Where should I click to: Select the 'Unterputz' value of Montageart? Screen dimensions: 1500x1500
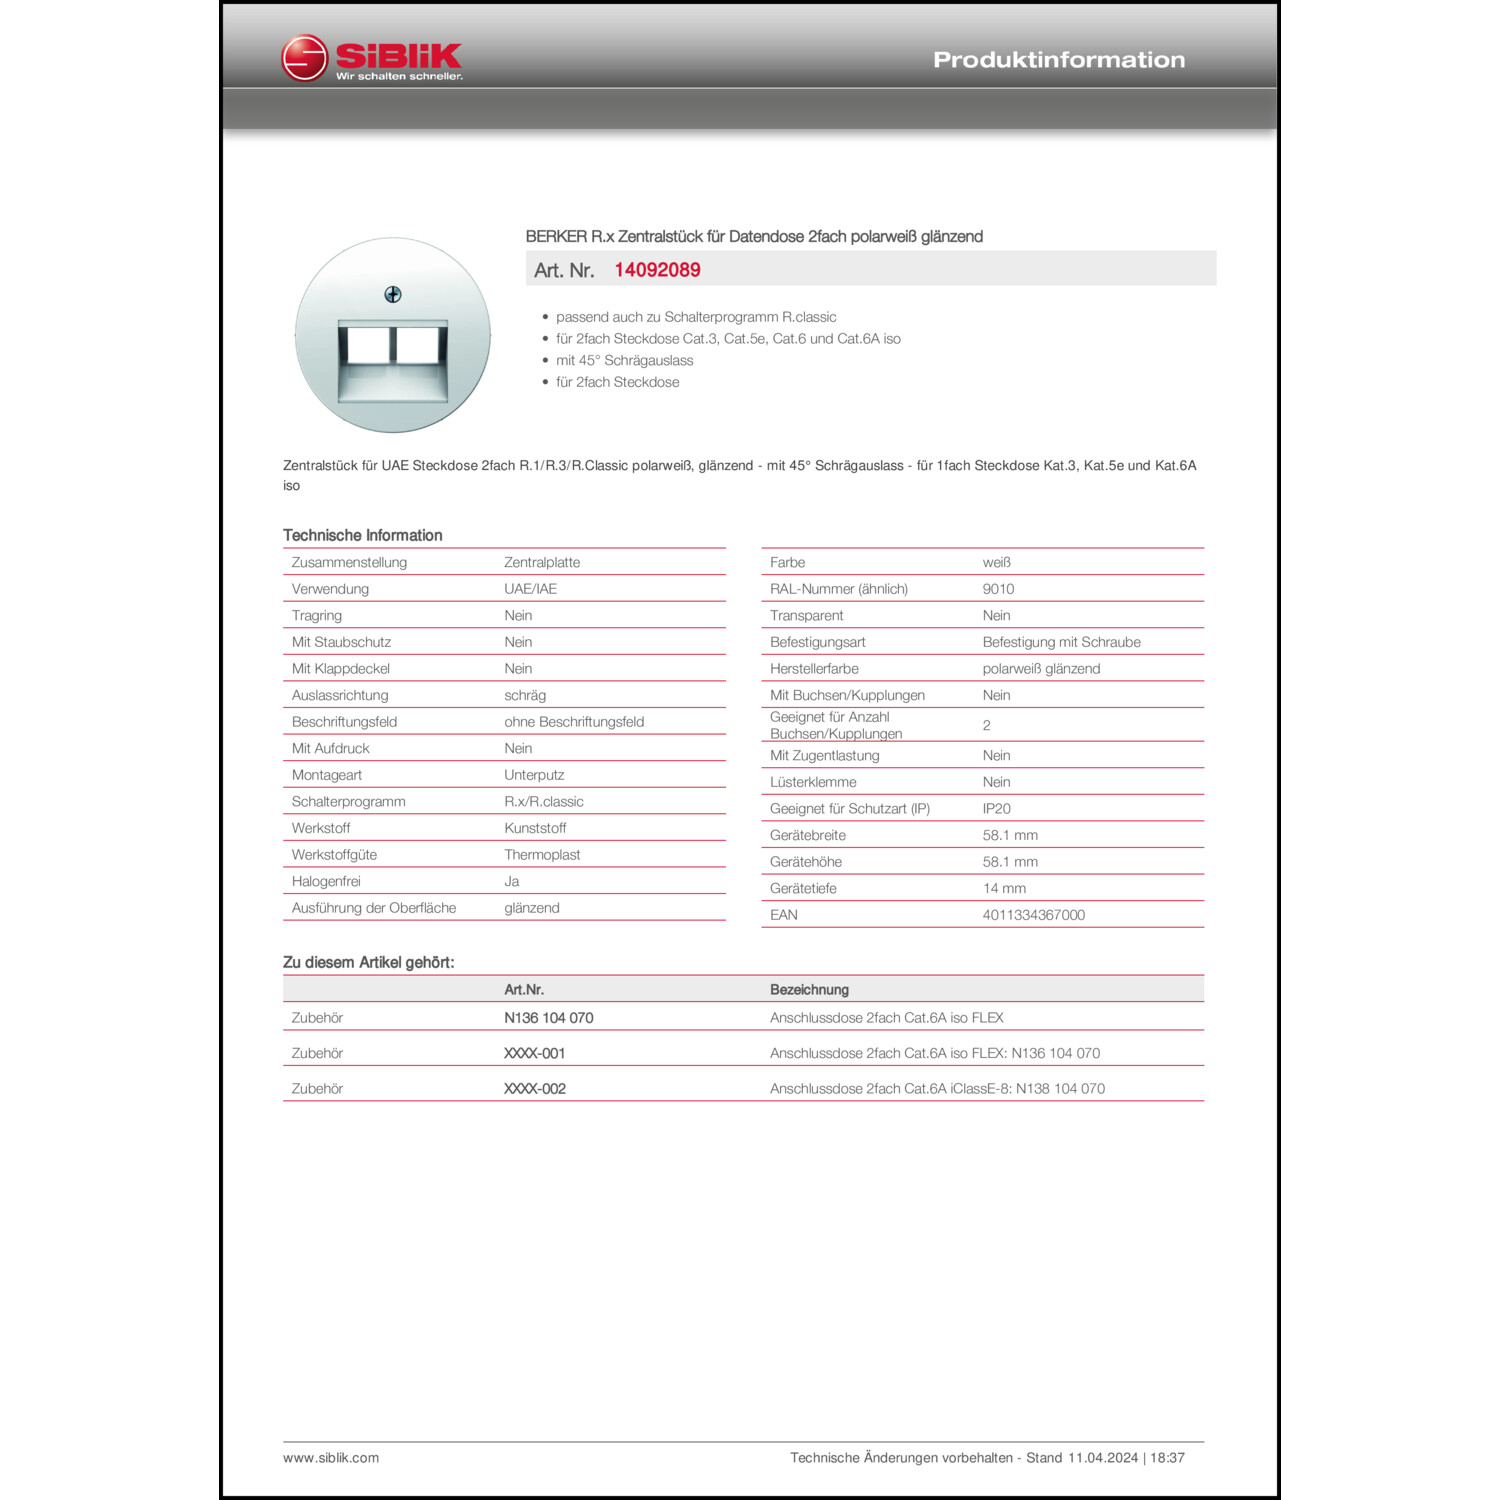pyautogui.click(x=534, y=775)
